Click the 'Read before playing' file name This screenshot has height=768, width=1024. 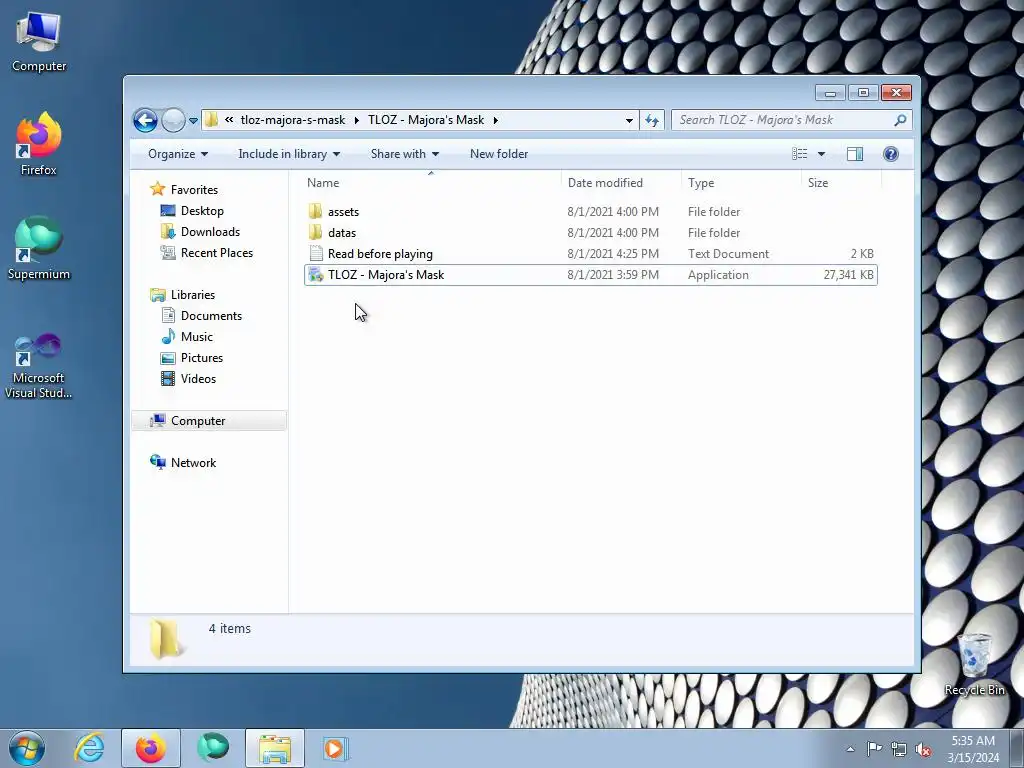point(380,253)
